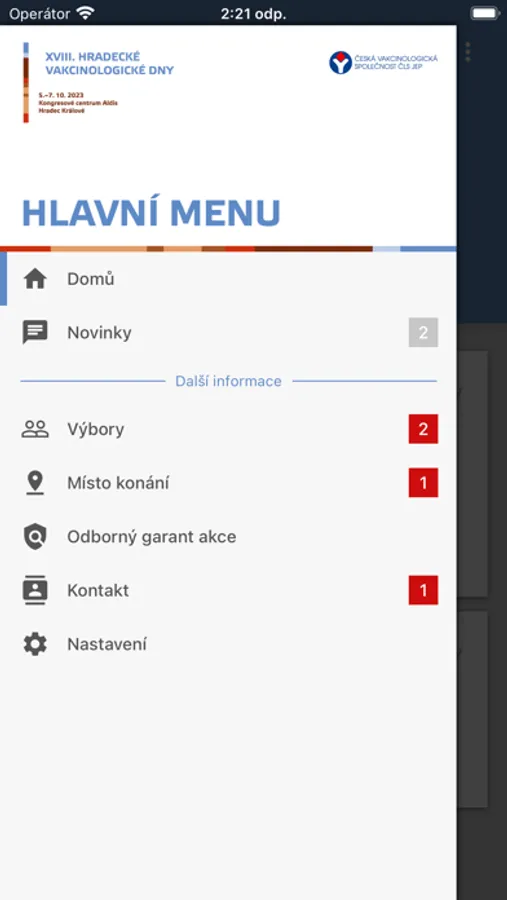Tap the red Kontakt notification badge

point(423,590)
